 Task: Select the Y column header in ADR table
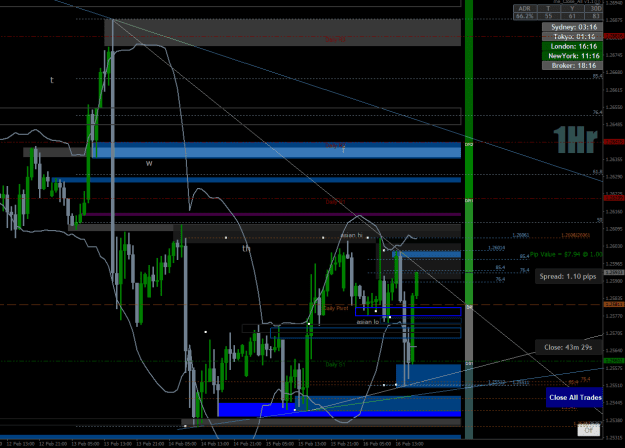[572, 8]
